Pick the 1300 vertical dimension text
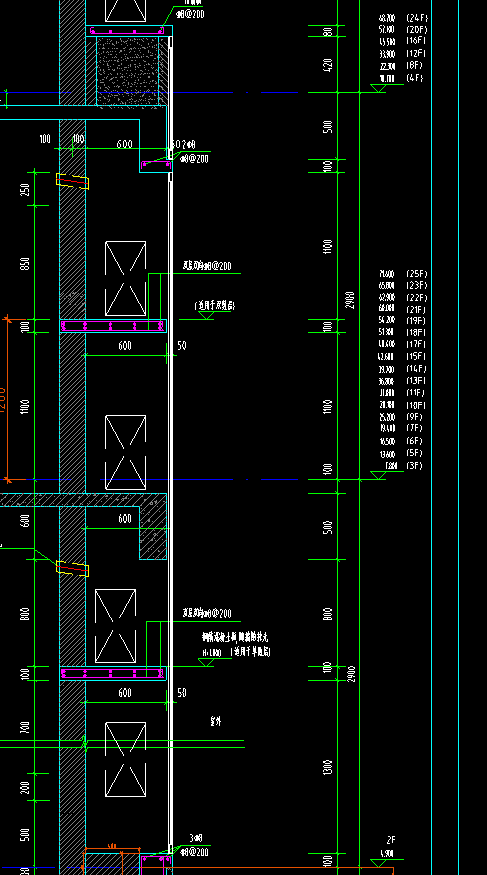This screenshot has height=875, width=487. tap(328, 767)
